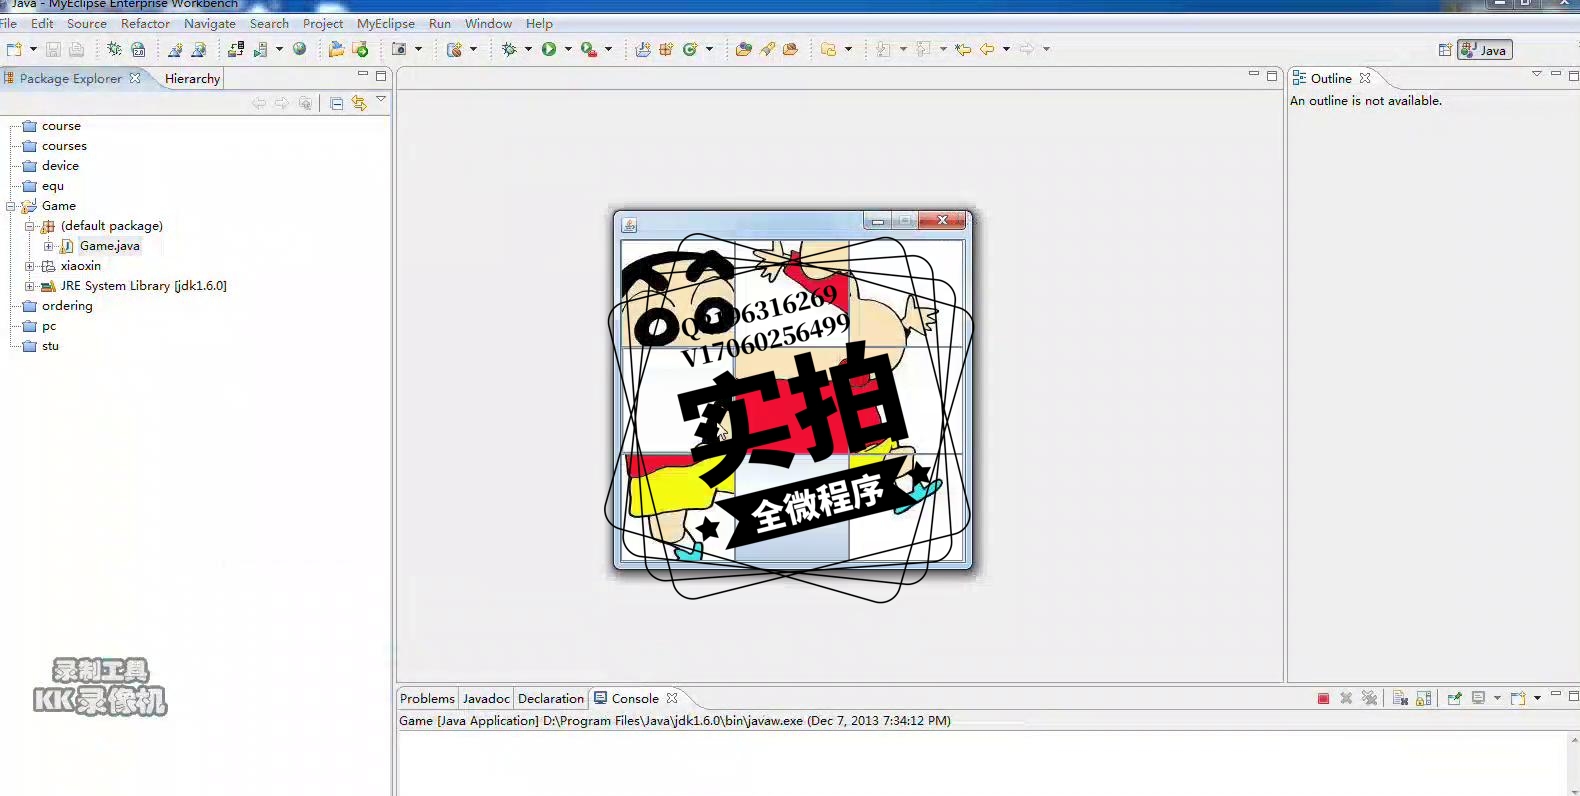The height and width of the screenshot is (796, 1580).
Task: Open the Outline view menu triangle
Action: 1537,74
